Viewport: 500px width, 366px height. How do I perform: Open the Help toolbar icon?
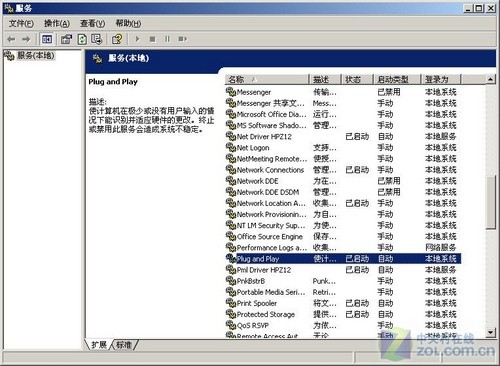tap(117, 39)
